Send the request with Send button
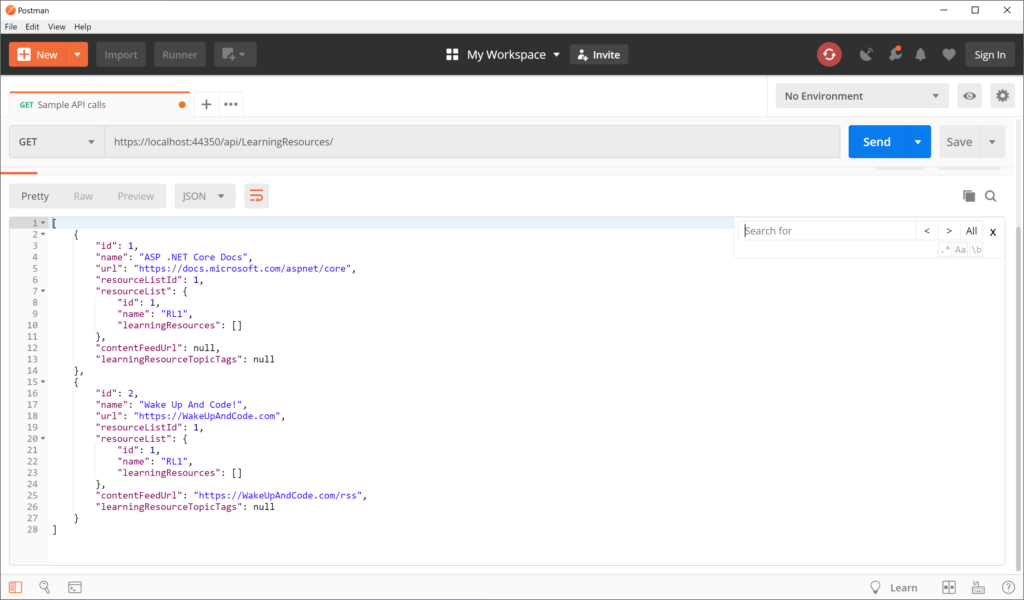The image size is (1024, 600). pyautogui.click(x=876, y=142)
